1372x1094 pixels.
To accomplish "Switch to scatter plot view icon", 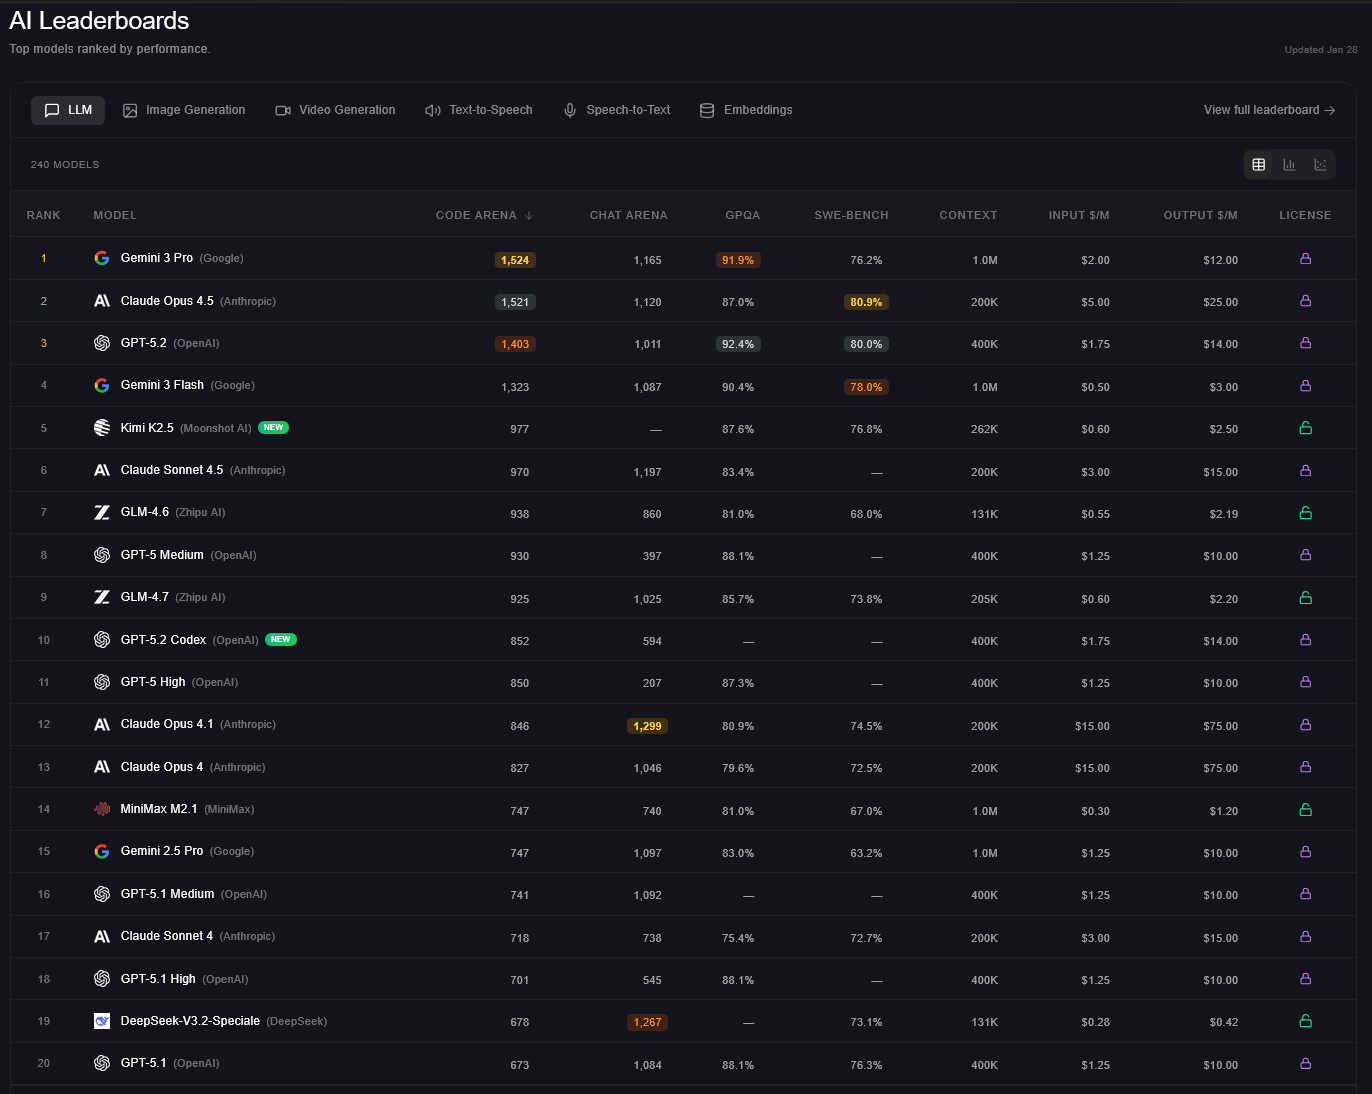I will click(x=1320, y=165).
